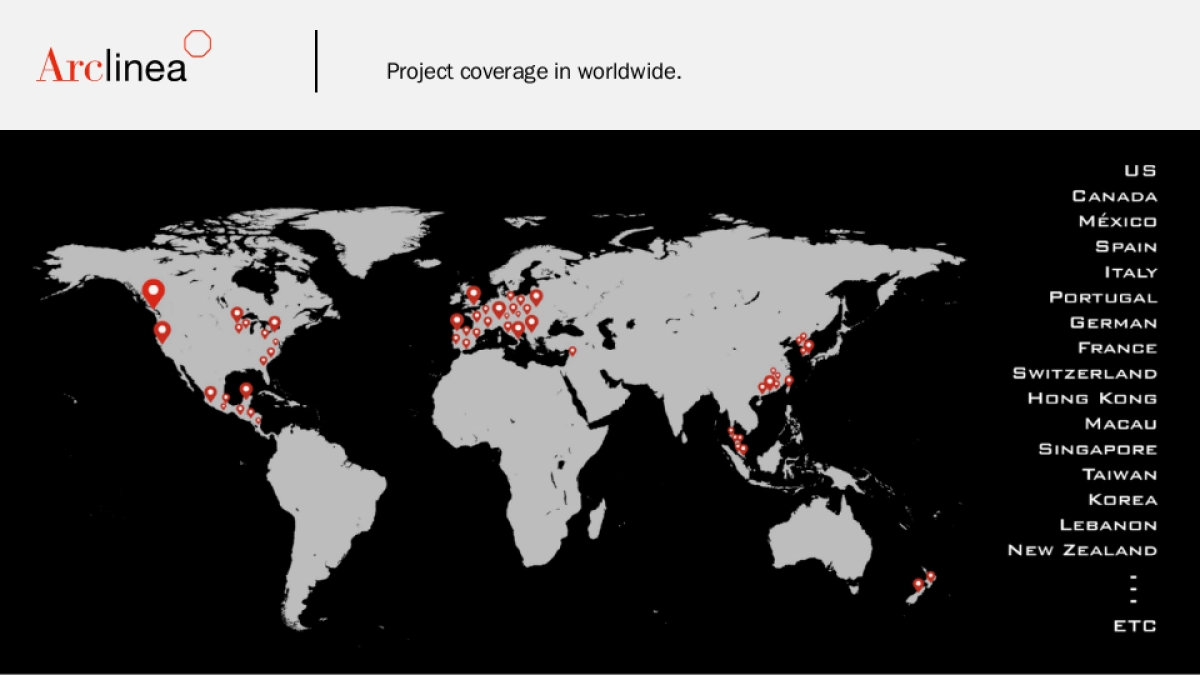Select 'México' from the country list

[1117, 221]
